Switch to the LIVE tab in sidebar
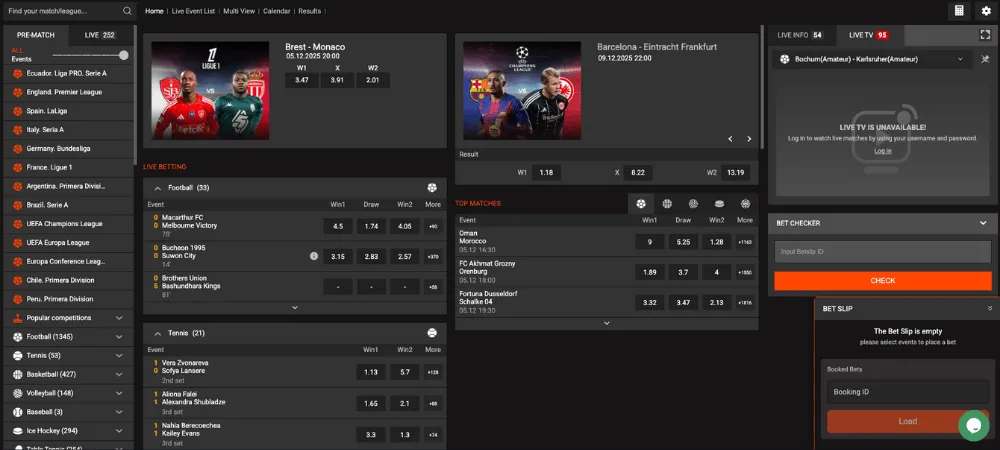This screenshot has width=1000, height=450. coord(100,35)
